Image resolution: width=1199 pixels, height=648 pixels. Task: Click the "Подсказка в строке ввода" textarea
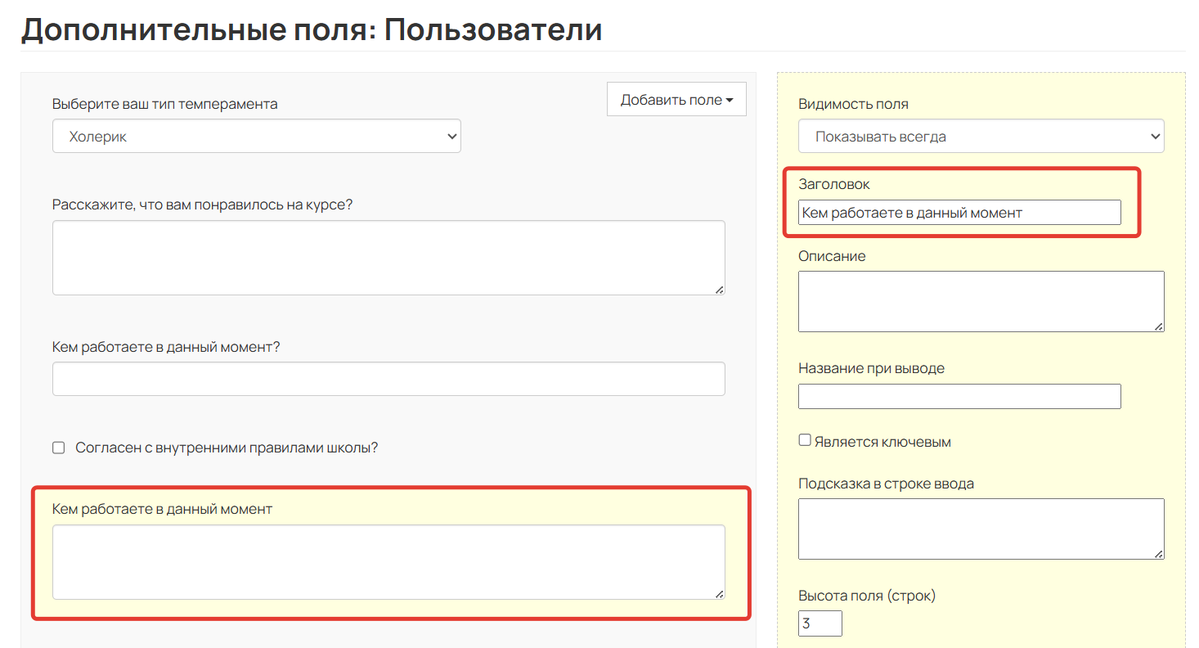(979, 528)
